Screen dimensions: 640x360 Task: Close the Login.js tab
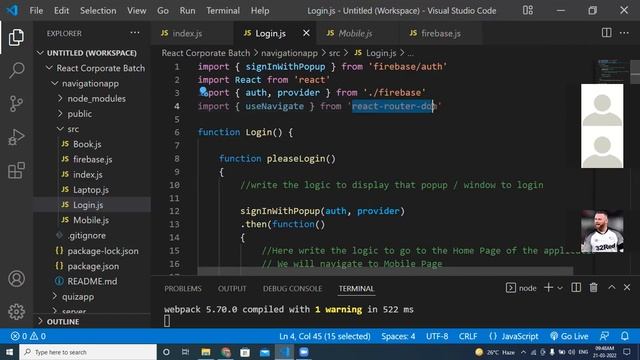tap(306, 33)
